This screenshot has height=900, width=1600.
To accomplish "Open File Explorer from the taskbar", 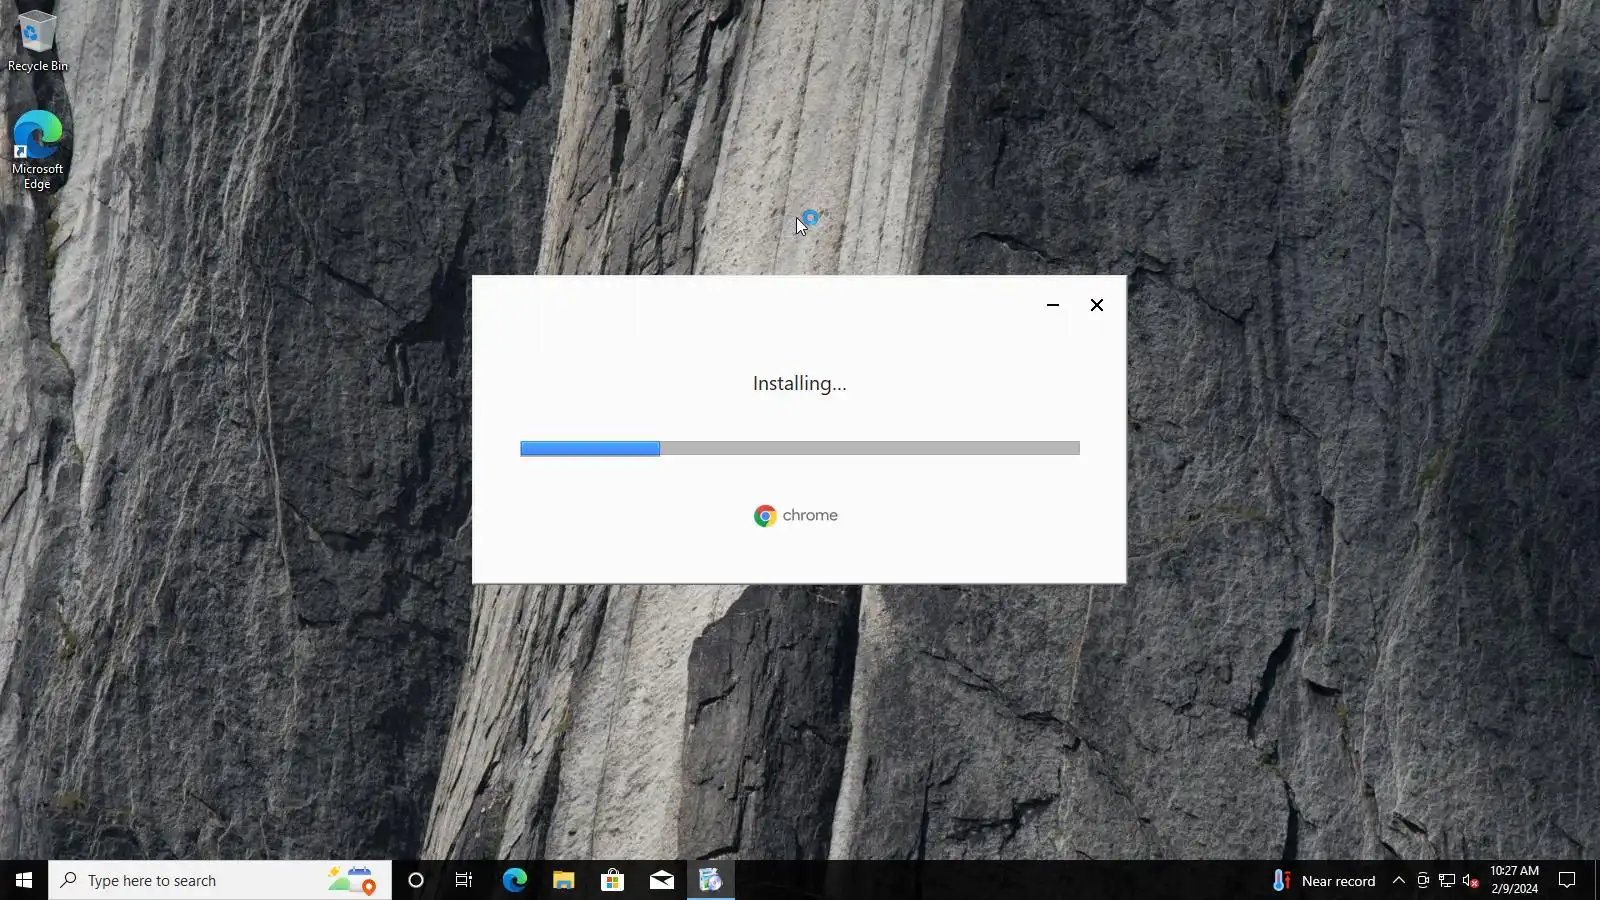I will (563, 880).
